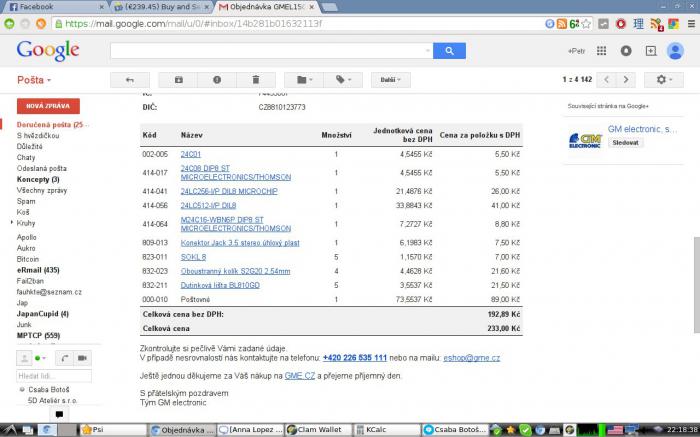
Task: Click the eshop@gme.cz email link
Action: tap(471, 358)
